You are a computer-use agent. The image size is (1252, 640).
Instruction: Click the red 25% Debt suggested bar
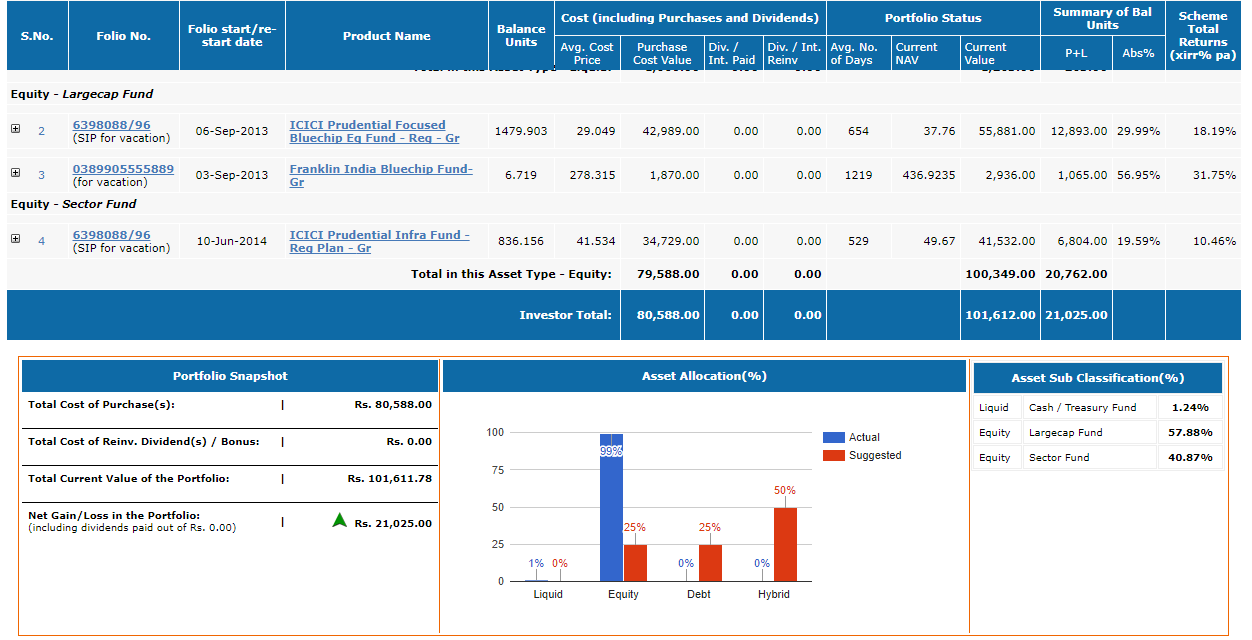click(x=710, y=563)
